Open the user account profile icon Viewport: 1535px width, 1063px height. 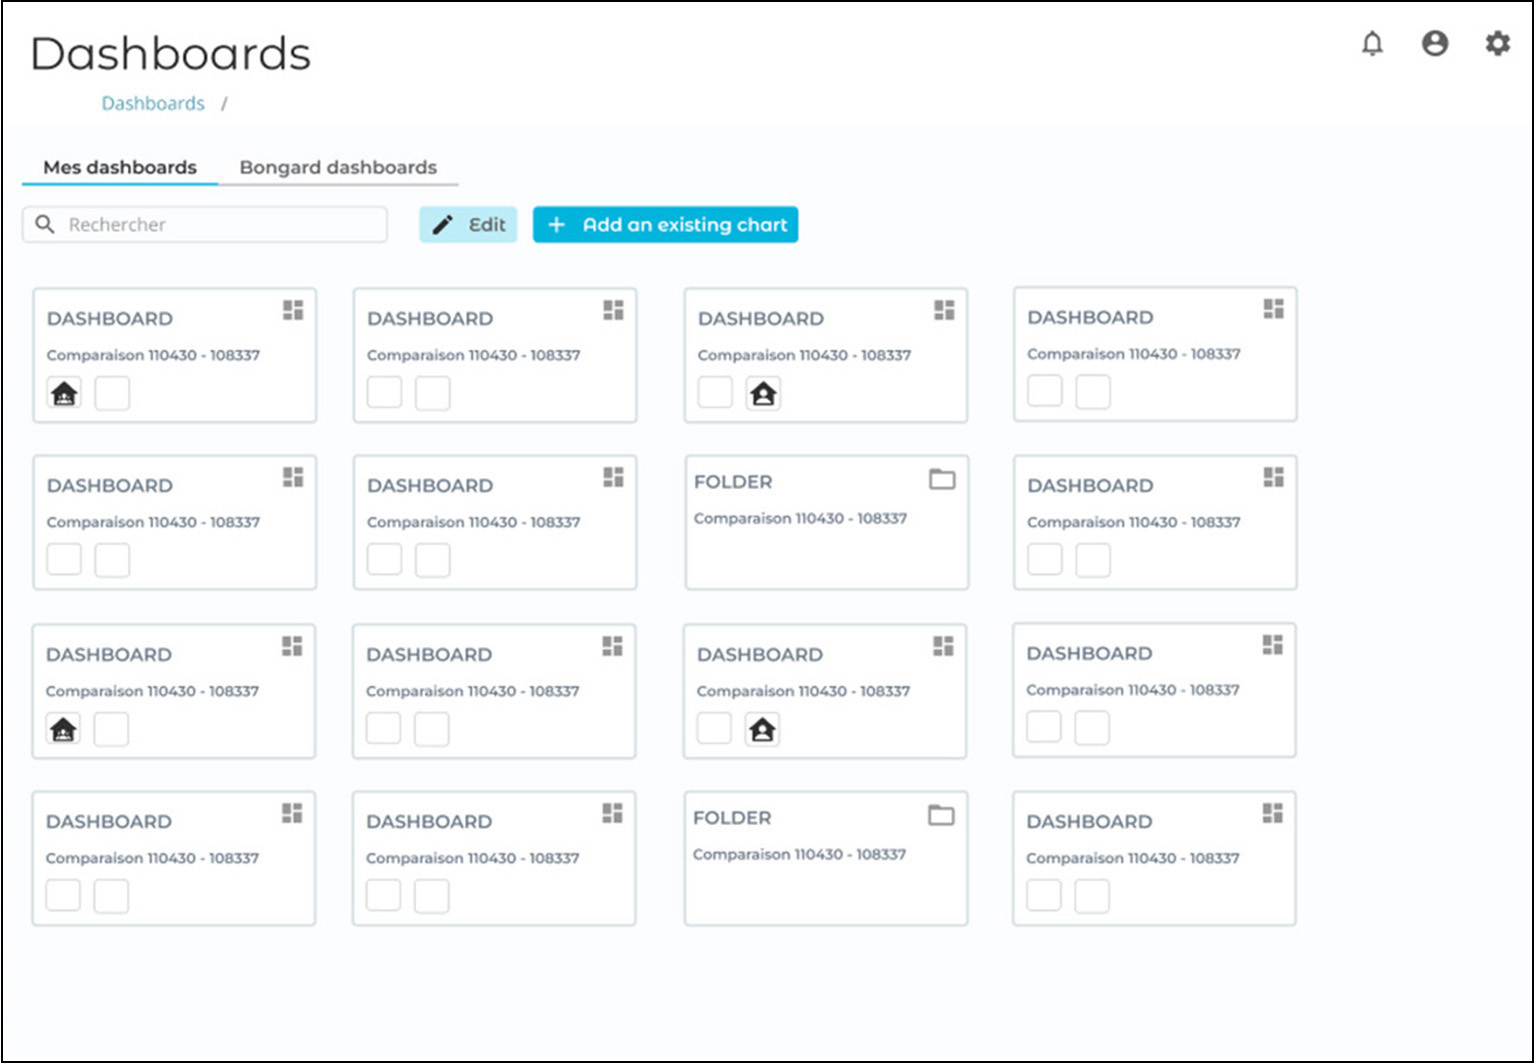[x=1434, y=43]
